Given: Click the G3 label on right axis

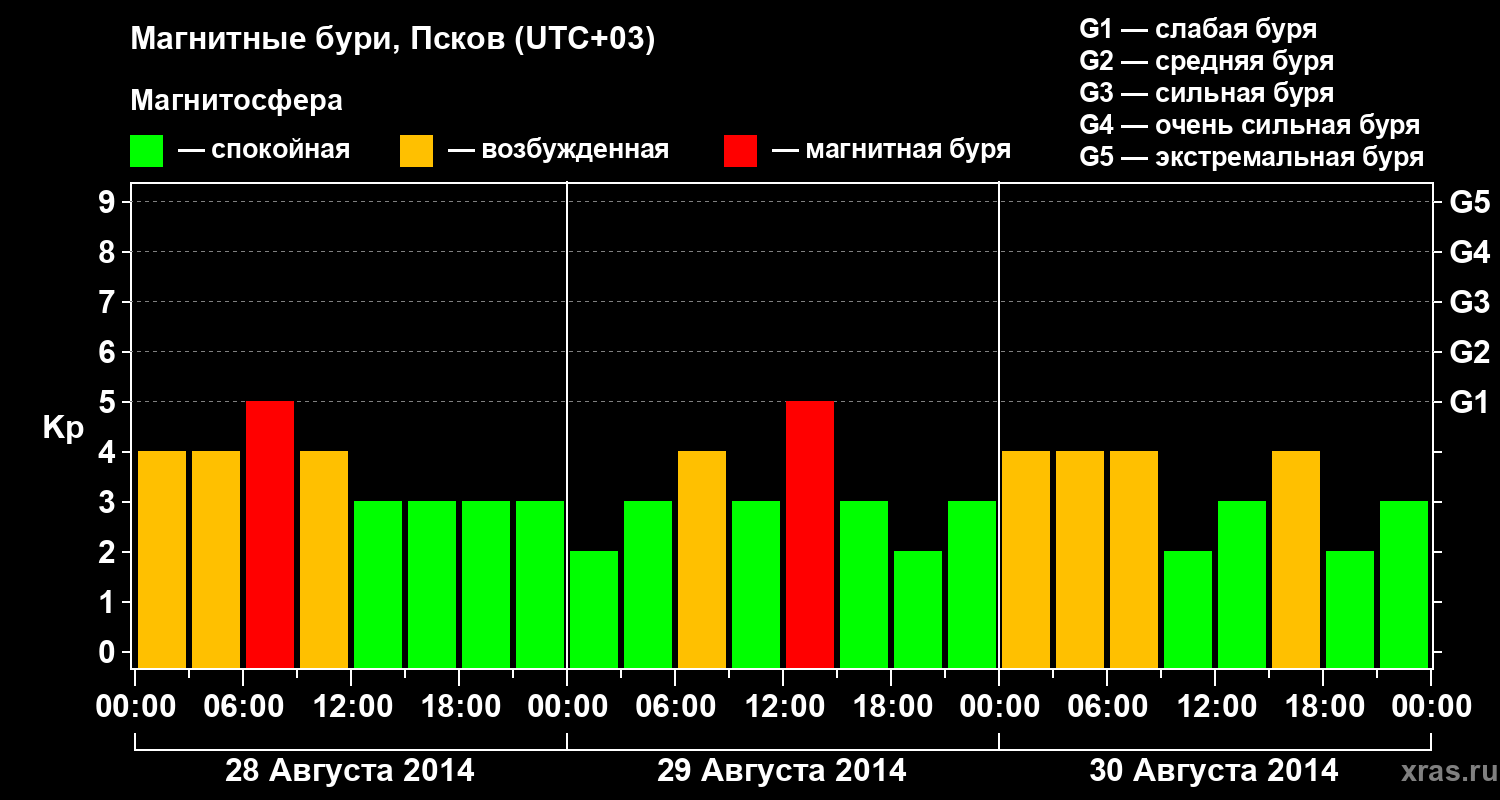Looking at the screenshot, I should [x=1470, y=302].
